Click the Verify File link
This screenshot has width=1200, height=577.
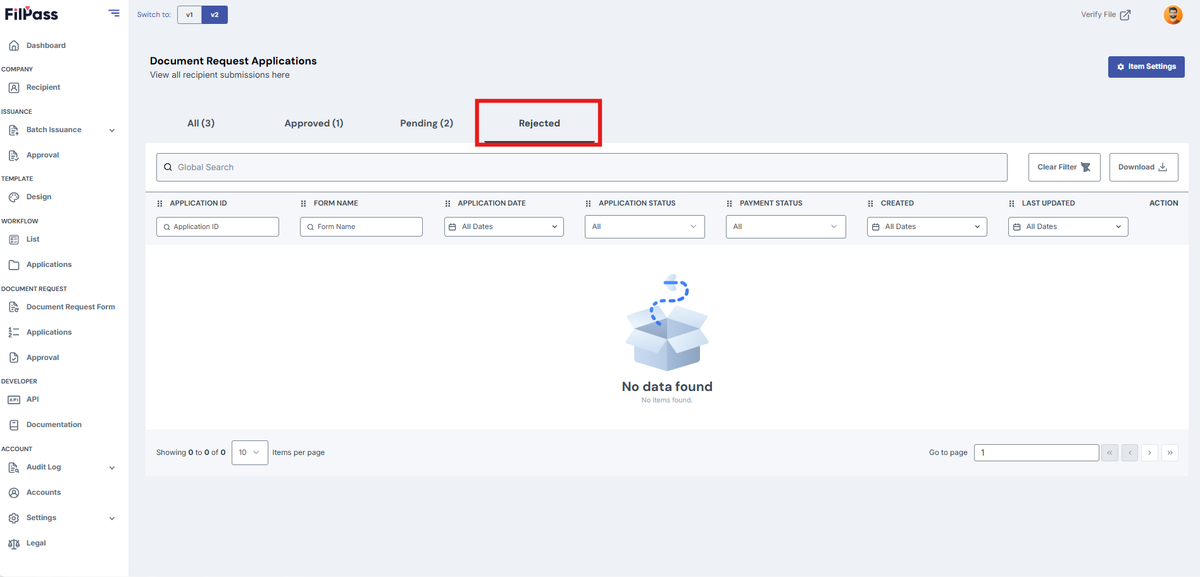coord(1106,15)
